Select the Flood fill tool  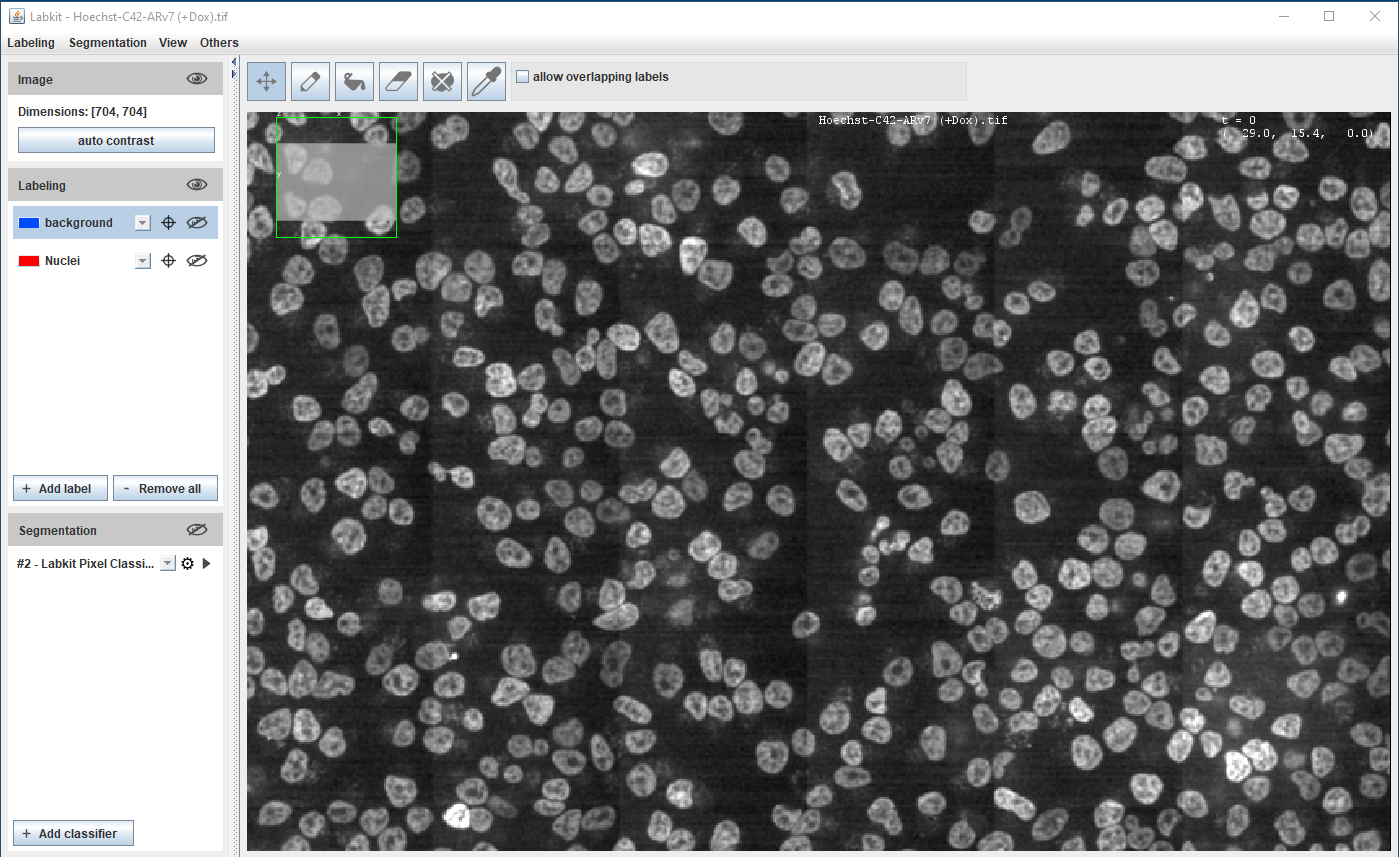click(x=354, y=82)
